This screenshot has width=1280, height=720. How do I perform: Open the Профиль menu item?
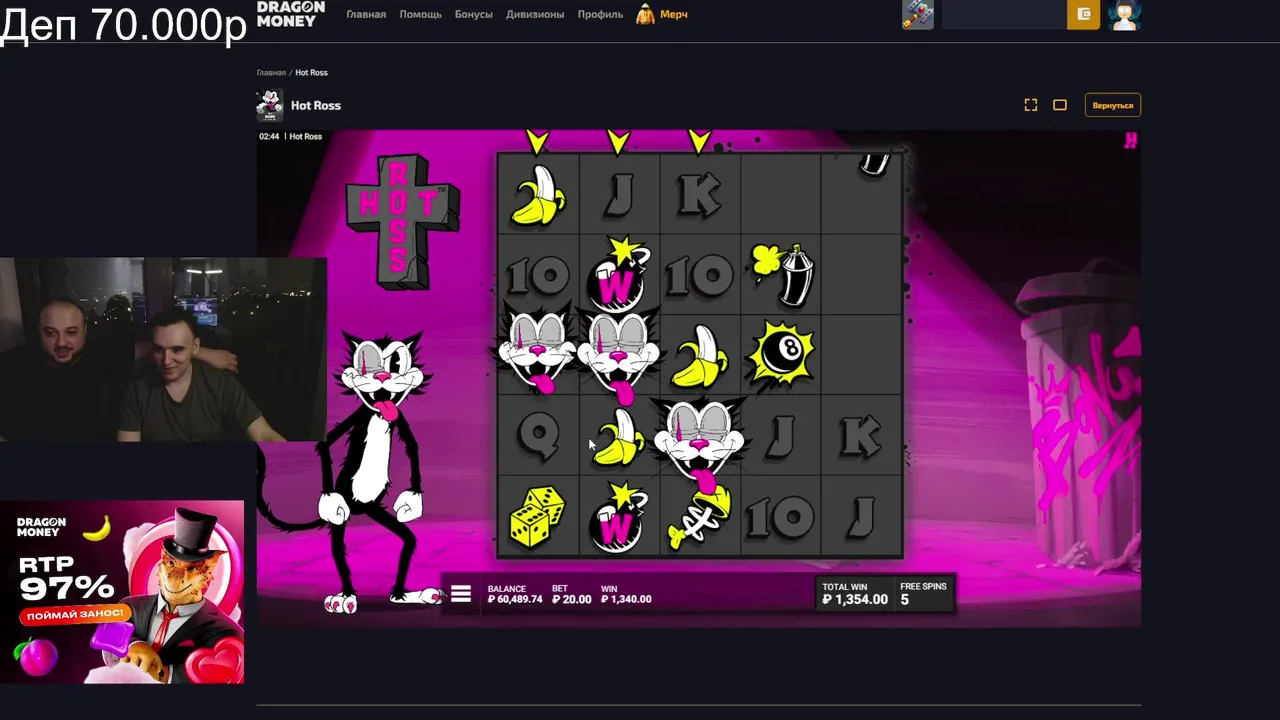pyautogui.click(x=600, y=15)
